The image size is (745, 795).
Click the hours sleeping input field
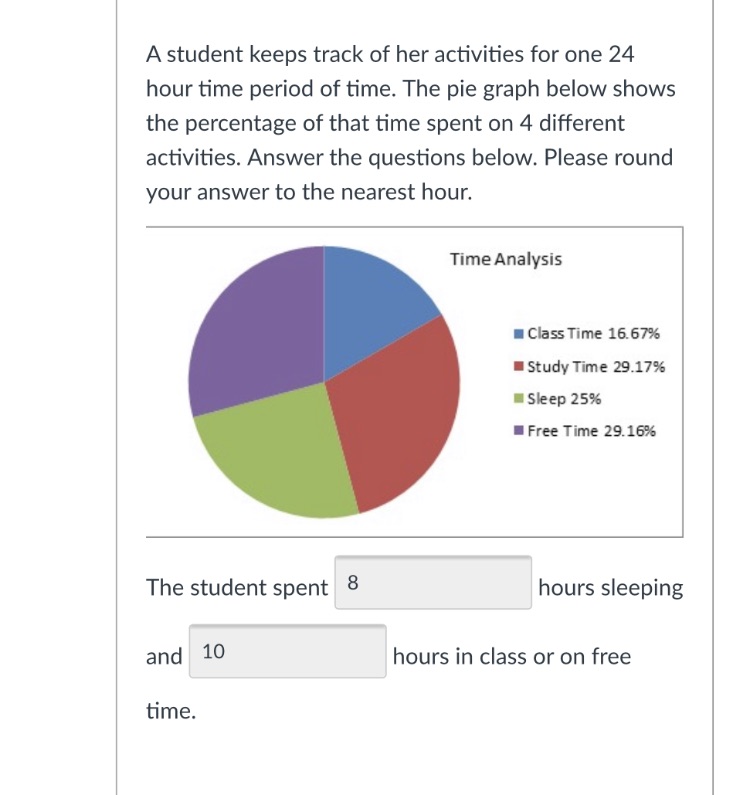[x=433, y=583]
